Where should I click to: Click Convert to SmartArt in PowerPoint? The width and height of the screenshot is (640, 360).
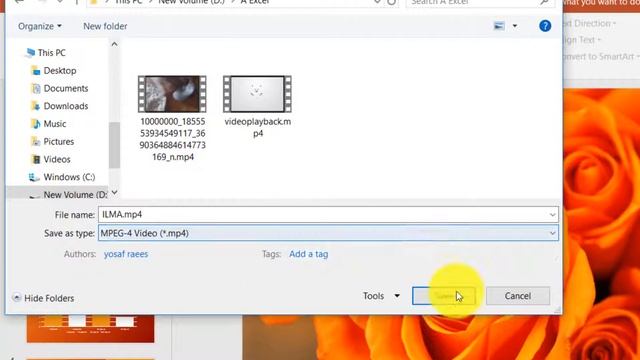point(601,57)
